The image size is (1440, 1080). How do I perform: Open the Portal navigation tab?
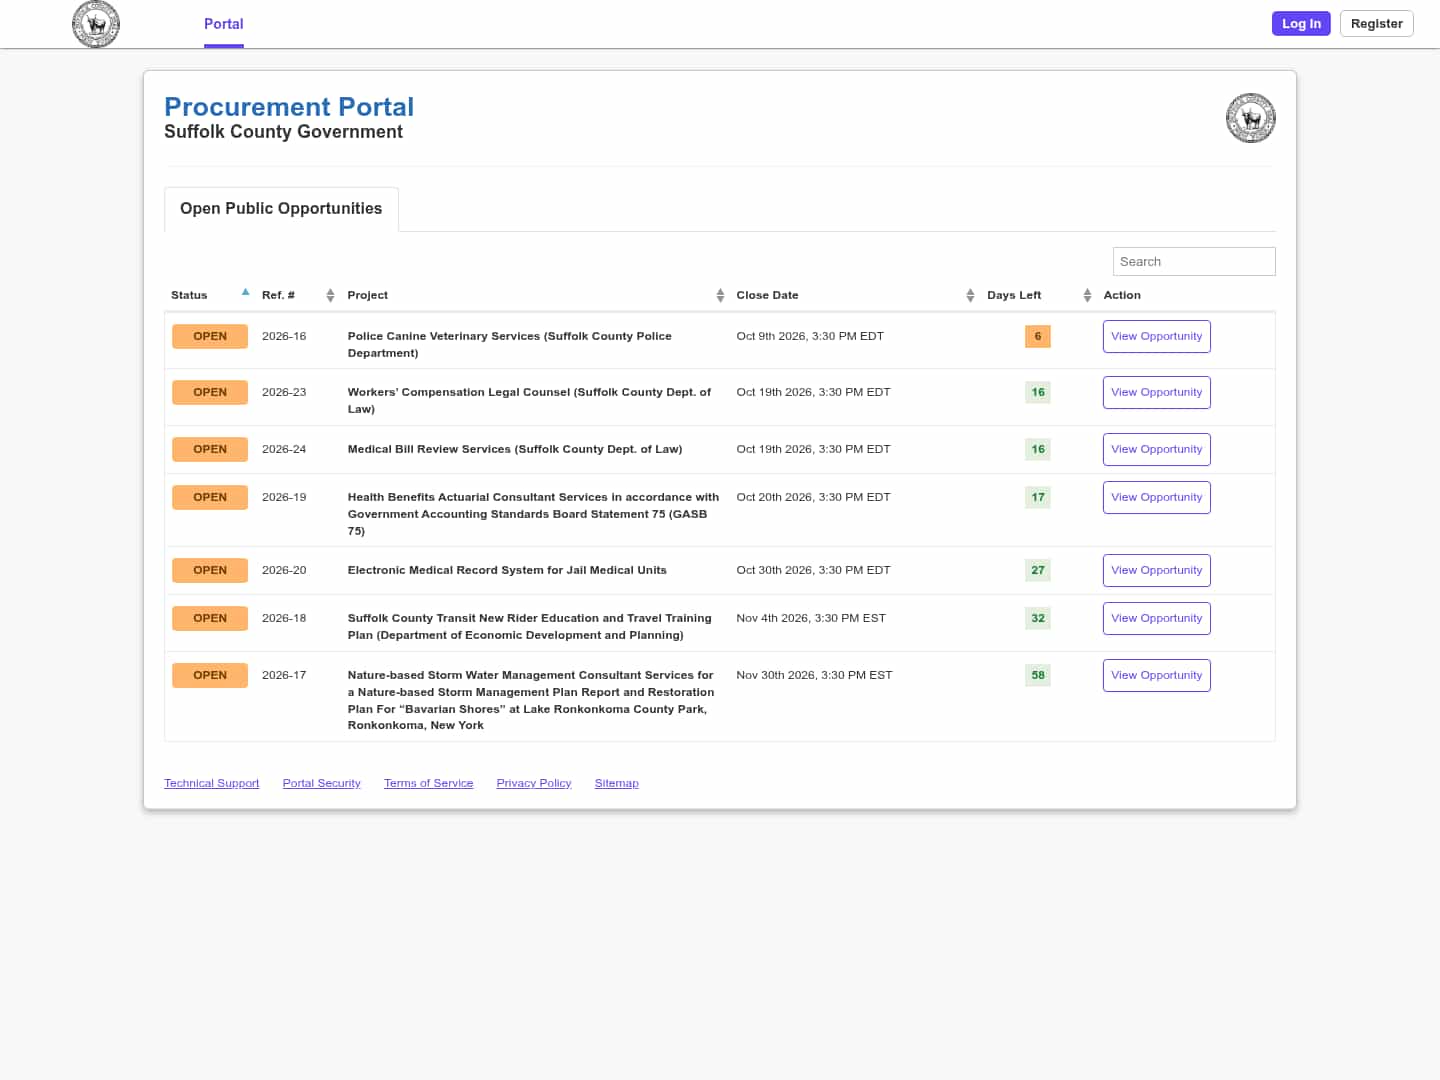(224, 24)
